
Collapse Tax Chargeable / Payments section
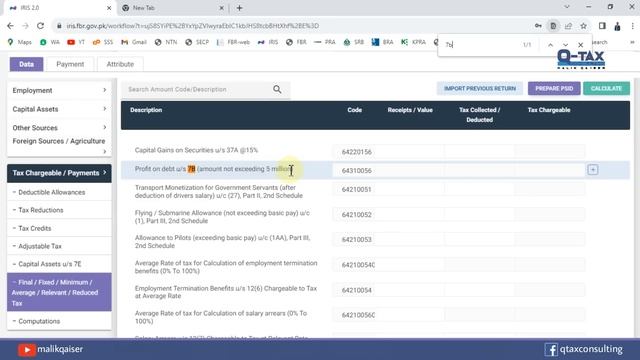point(59,173)
